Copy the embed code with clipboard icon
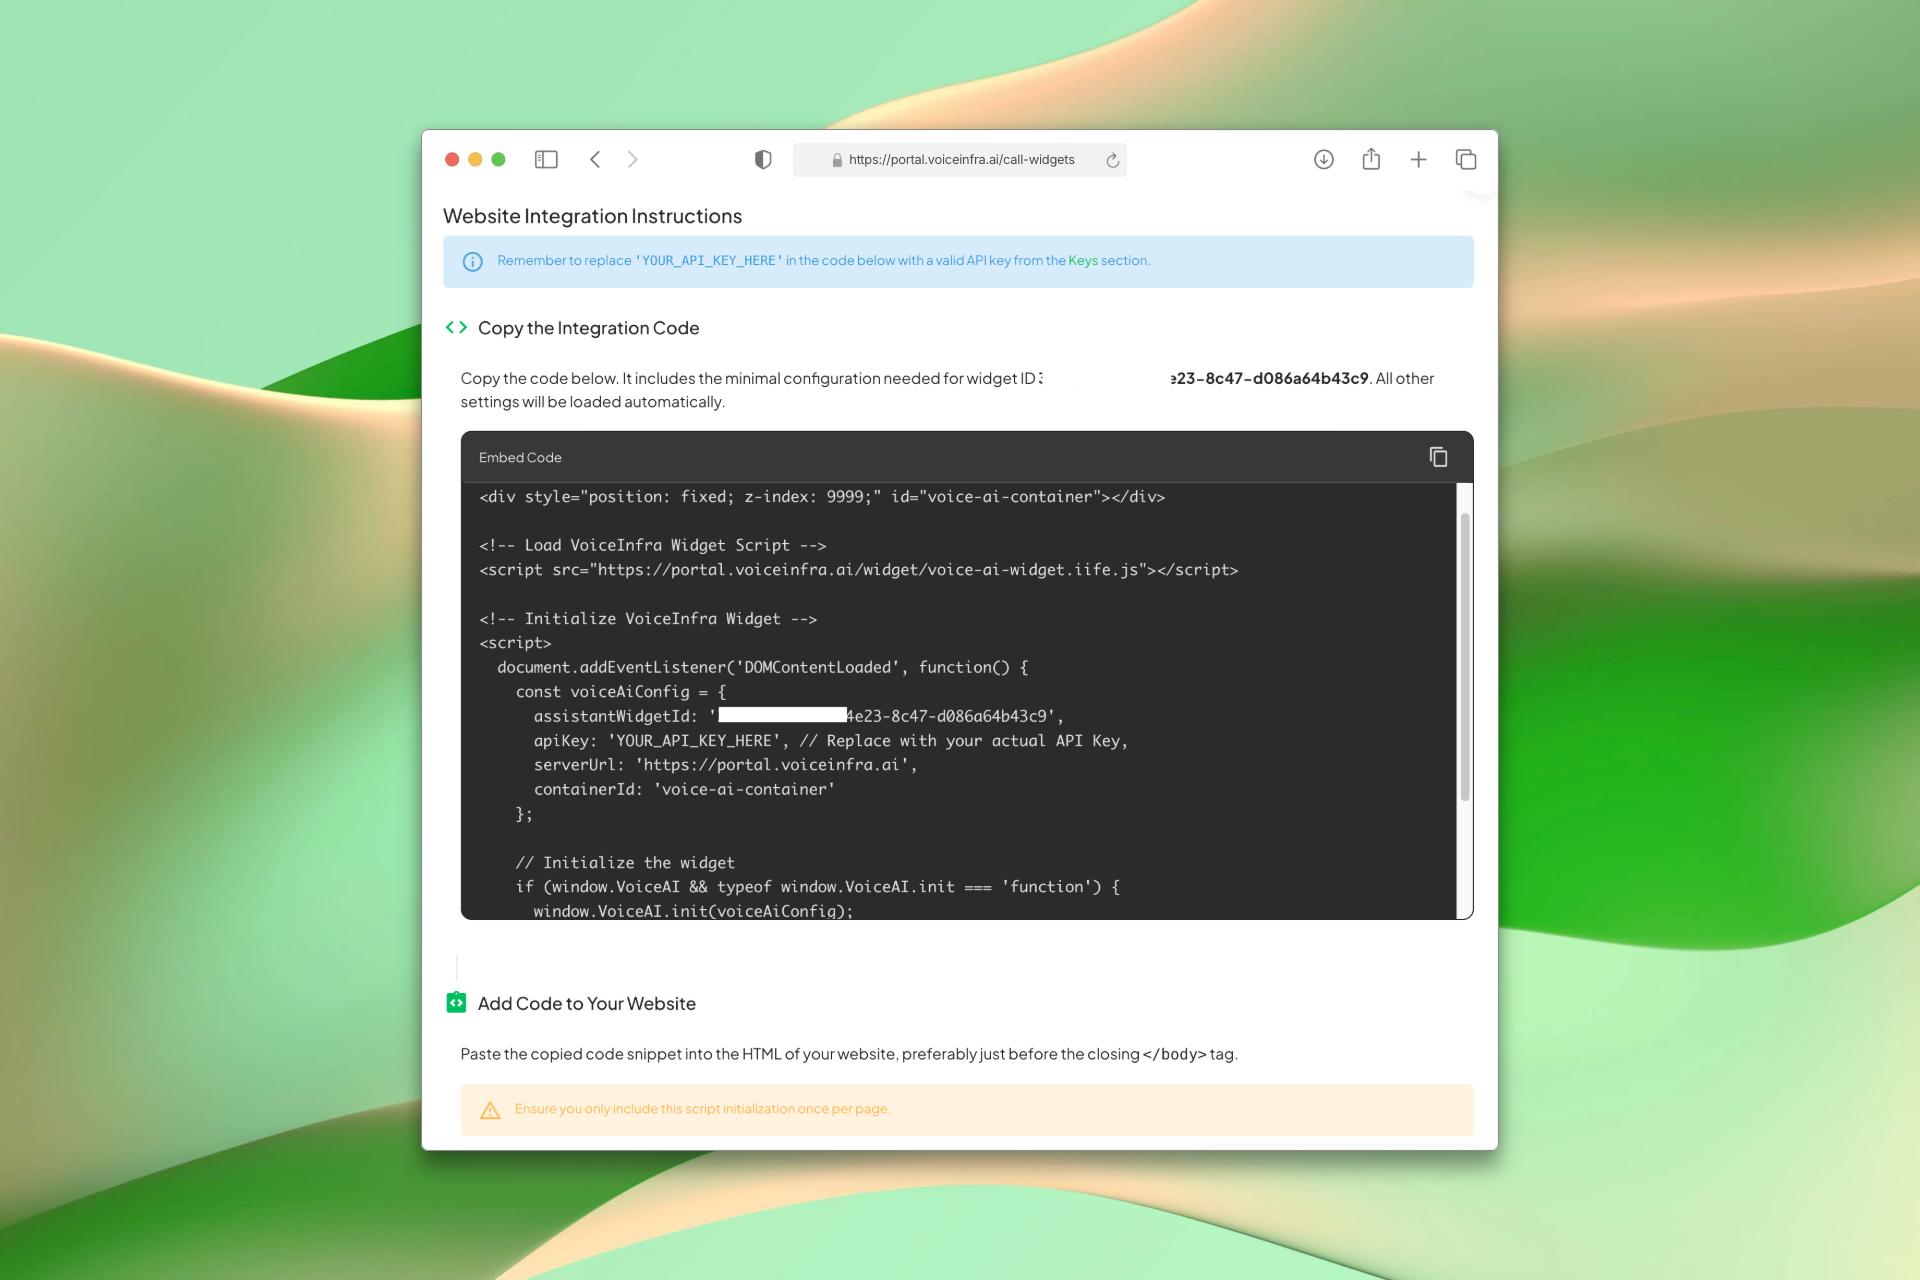Screen dimensions: 1920x1280 [1438, 457]
